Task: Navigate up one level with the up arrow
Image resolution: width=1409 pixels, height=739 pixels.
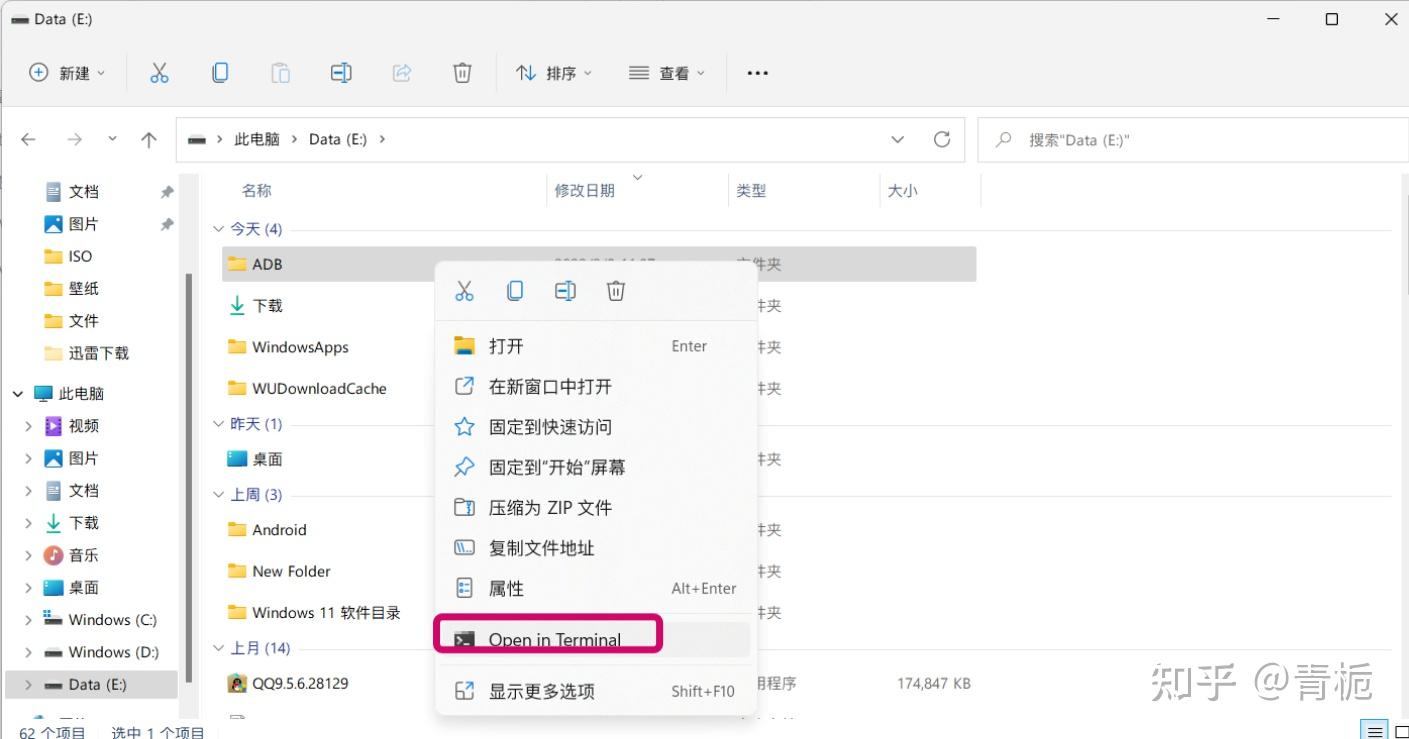Action: [x=148, y=139]
